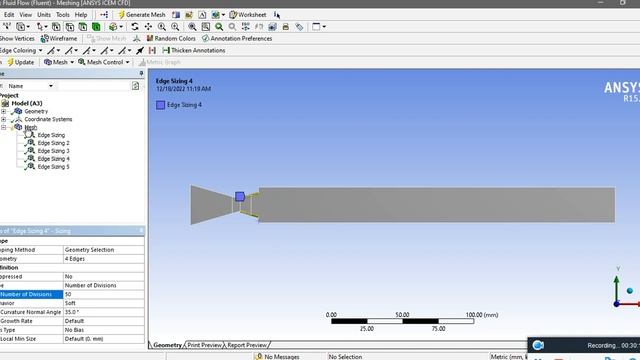Toggle Show Vertices
Viewport: 640px width, 360px height.
click(x=16, y=38)
